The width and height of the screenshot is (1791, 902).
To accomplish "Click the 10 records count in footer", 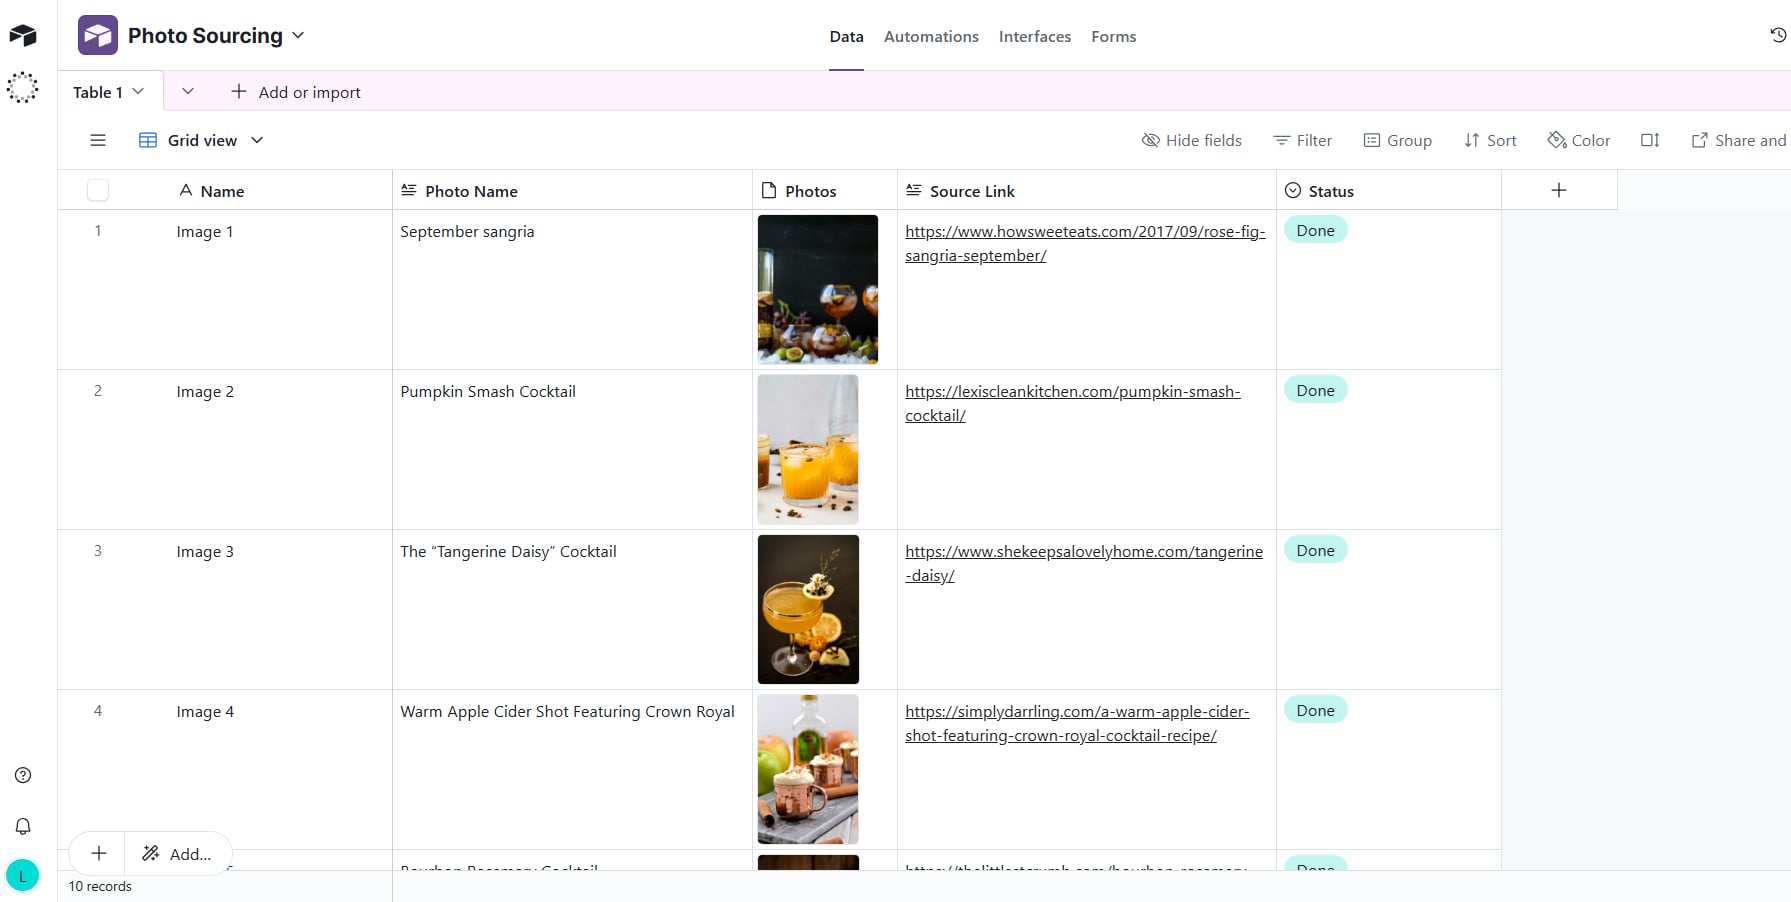I will coord(100,886).
